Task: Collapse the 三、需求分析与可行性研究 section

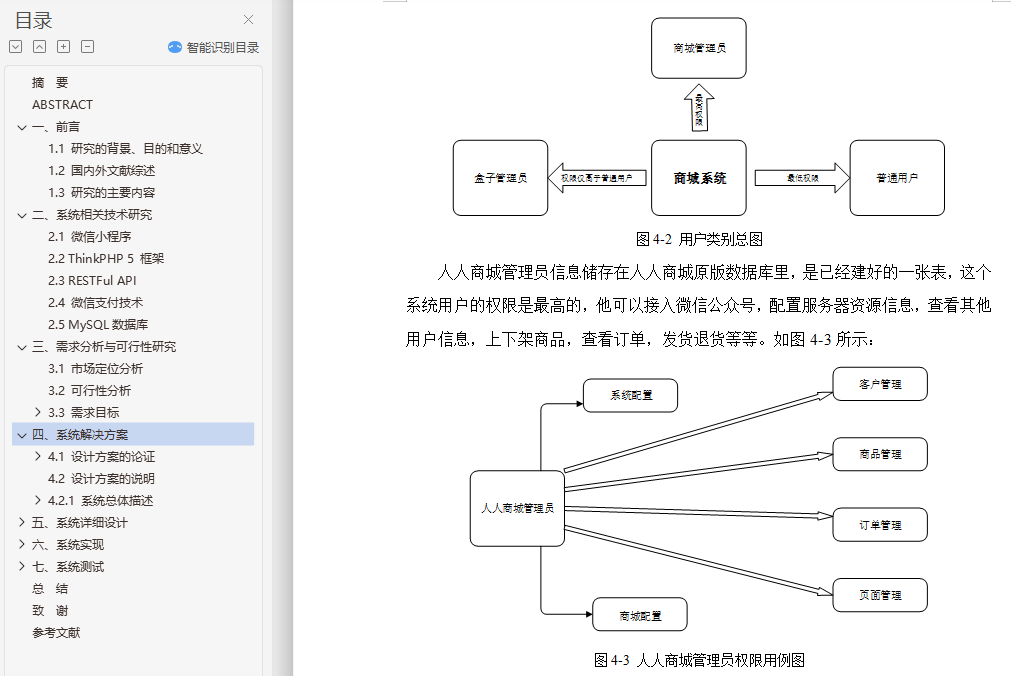Action: point(22,347)
